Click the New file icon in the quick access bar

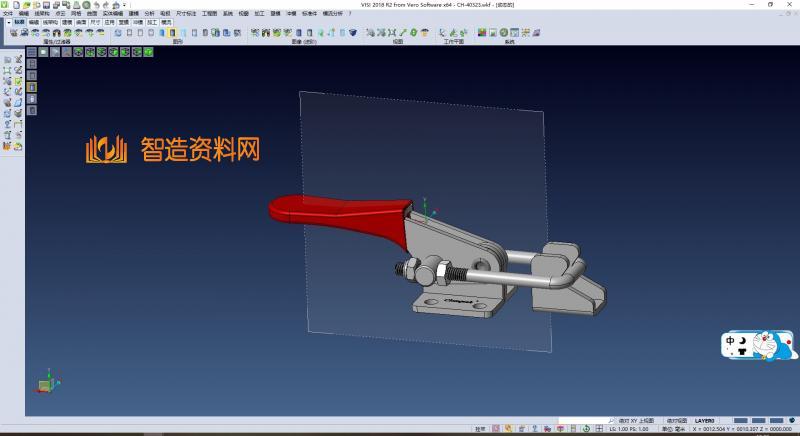[16, 5]
